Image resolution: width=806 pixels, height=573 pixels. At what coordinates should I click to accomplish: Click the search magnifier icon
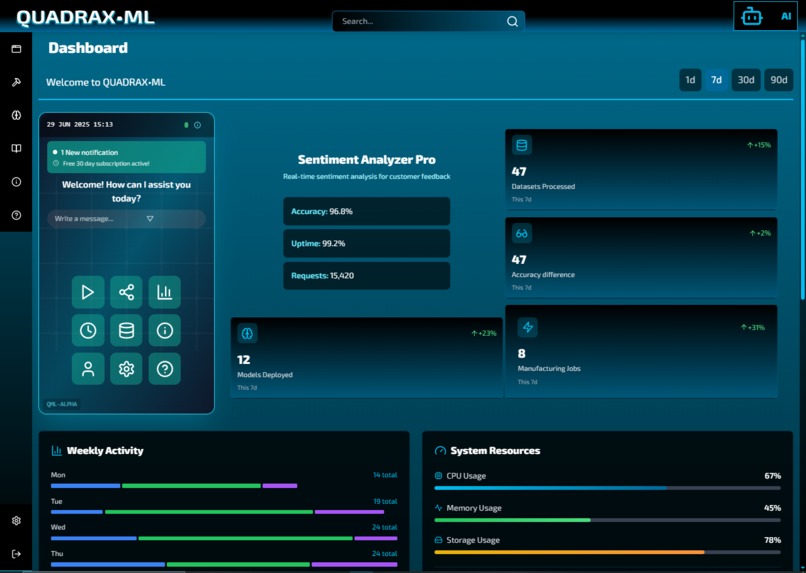click(512, 21)
